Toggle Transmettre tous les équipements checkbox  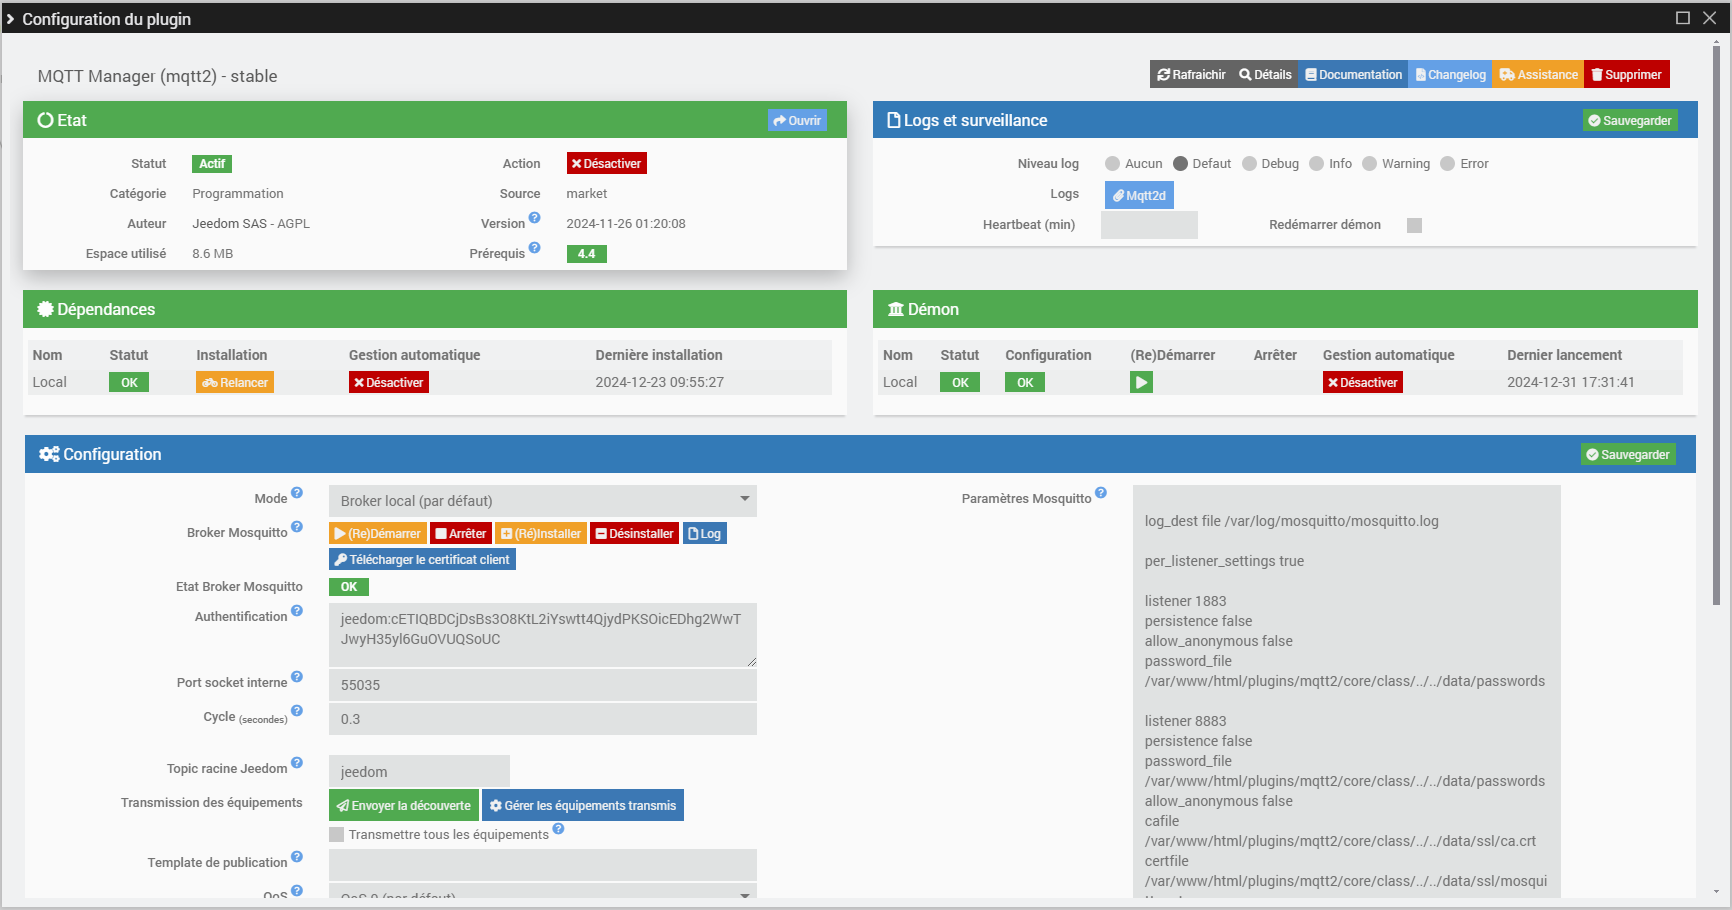(336, 835)
